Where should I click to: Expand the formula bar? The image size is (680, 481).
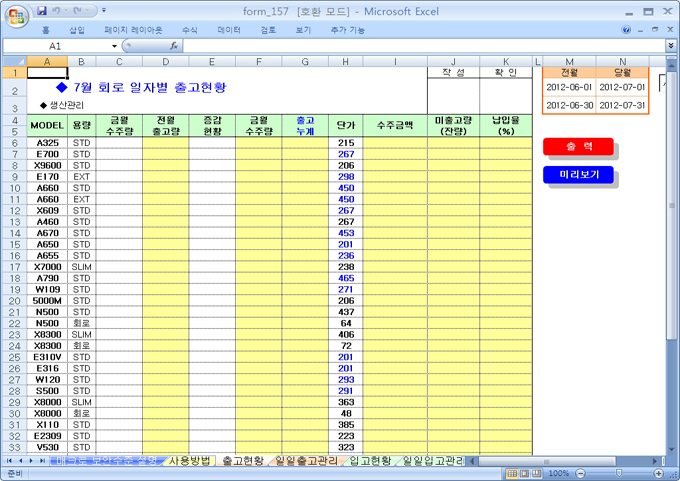click(670, 46)
